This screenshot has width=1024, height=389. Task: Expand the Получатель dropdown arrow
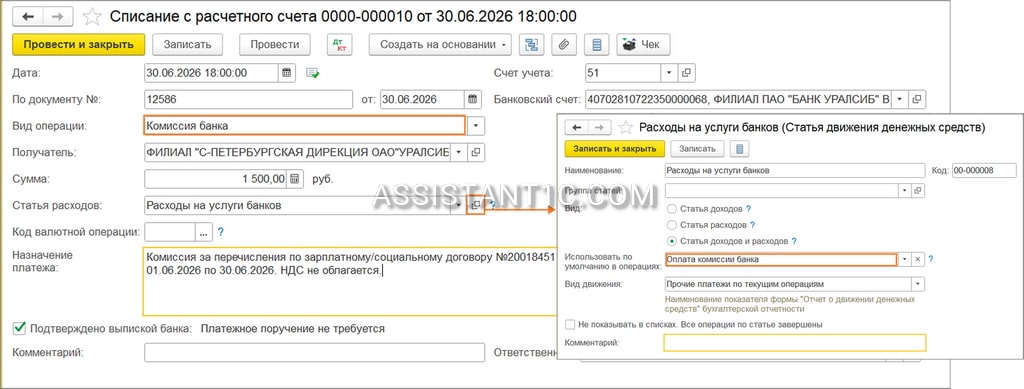tap(458, 152)
